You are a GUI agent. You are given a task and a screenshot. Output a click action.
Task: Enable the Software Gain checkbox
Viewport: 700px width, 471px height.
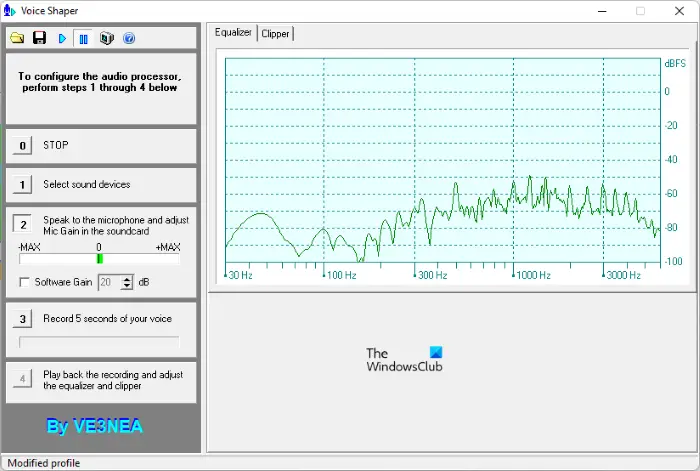pos(25,282)
